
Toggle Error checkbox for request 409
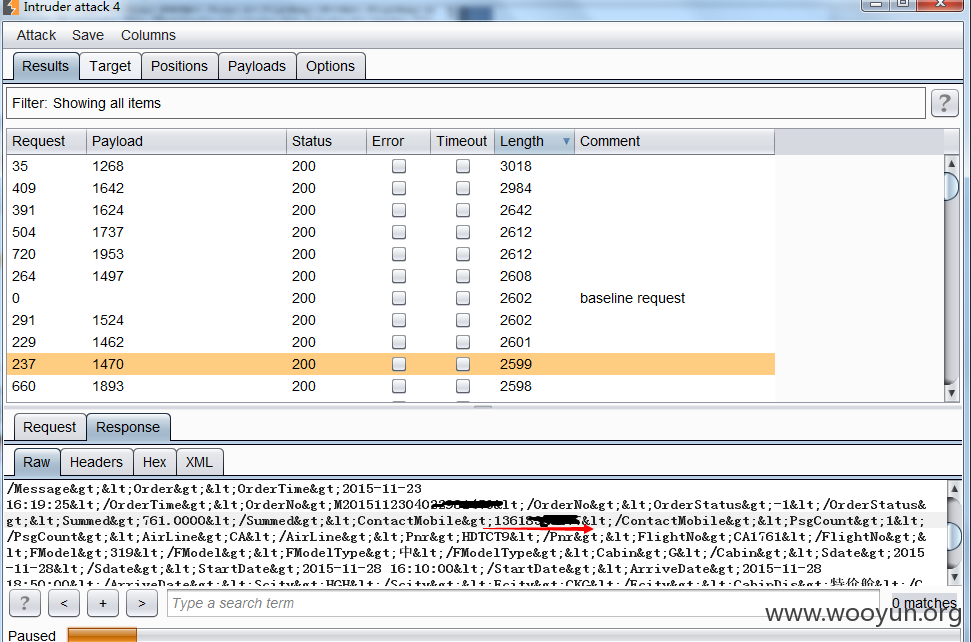(399, 188)
